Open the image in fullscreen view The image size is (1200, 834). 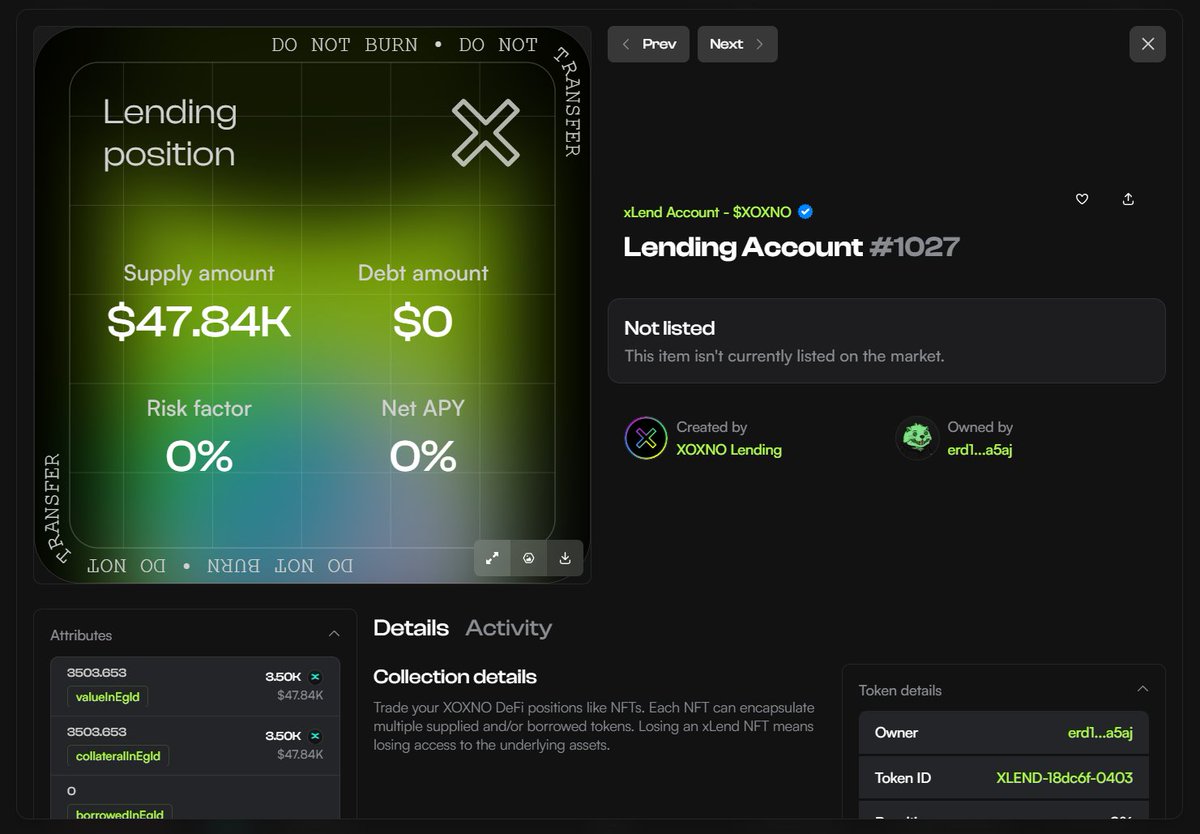pyautogui.click(x=492, y=558)
